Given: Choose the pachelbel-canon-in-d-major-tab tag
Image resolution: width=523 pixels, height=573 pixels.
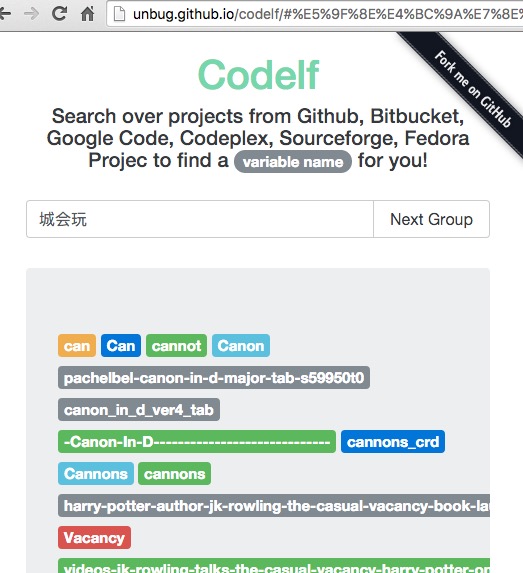Looking at the screenshot, I should pyautogui.click(x=214, y=377).
